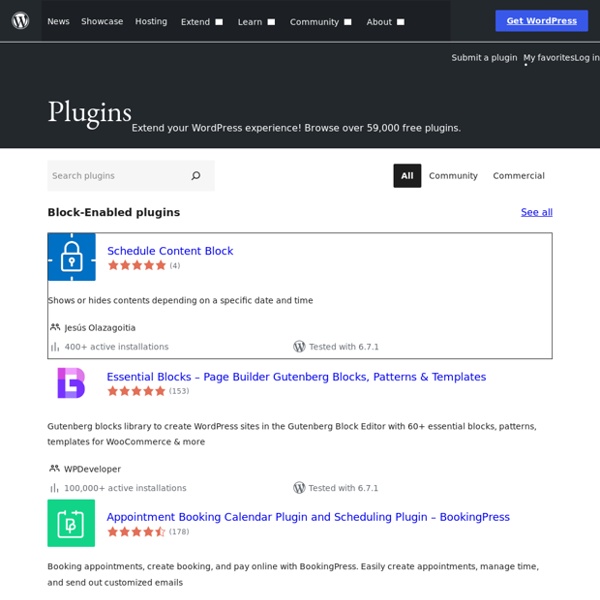The height and width of the screenshot is (600, 600).
Task: Click the BookingPress star rating
Action: pyautogui.click(x=136, y=532)
